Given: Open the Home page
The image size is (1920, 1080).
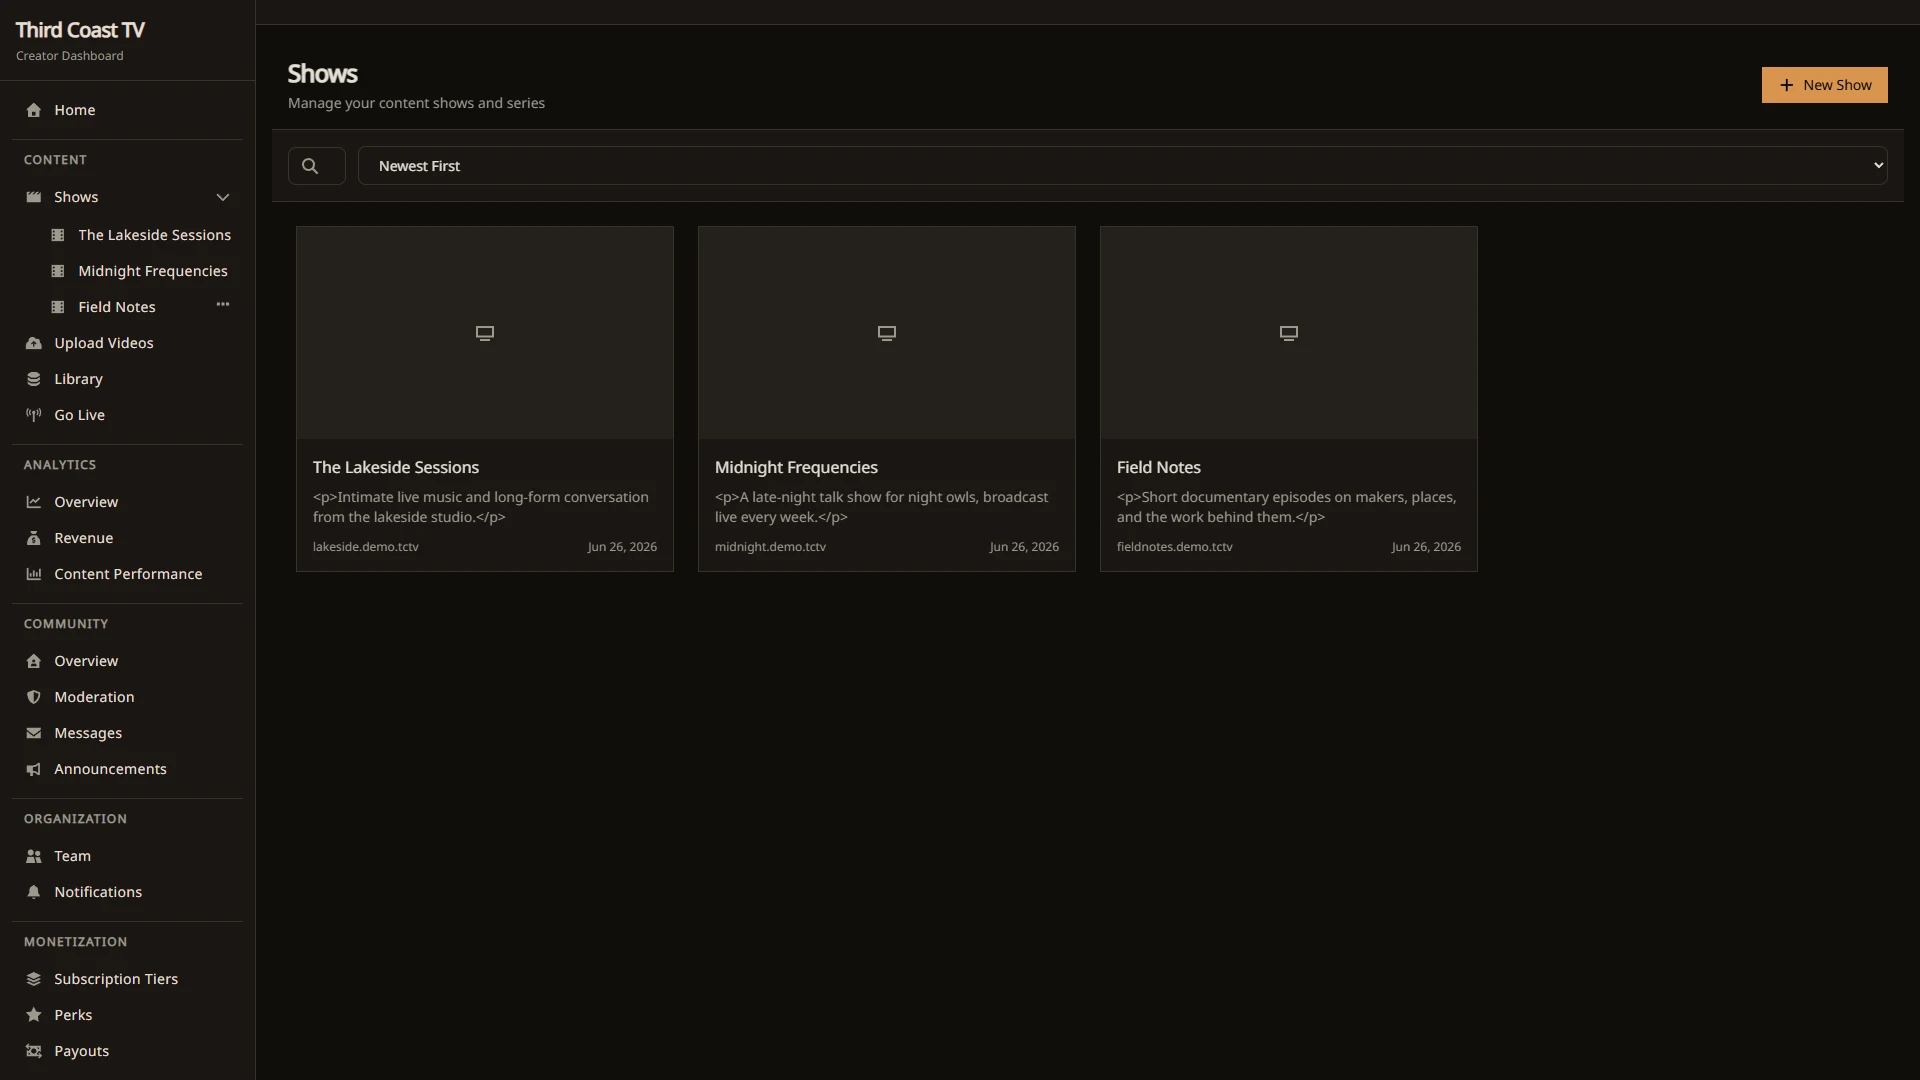Looking at the screenshot, I should click(x=127, y=110).
